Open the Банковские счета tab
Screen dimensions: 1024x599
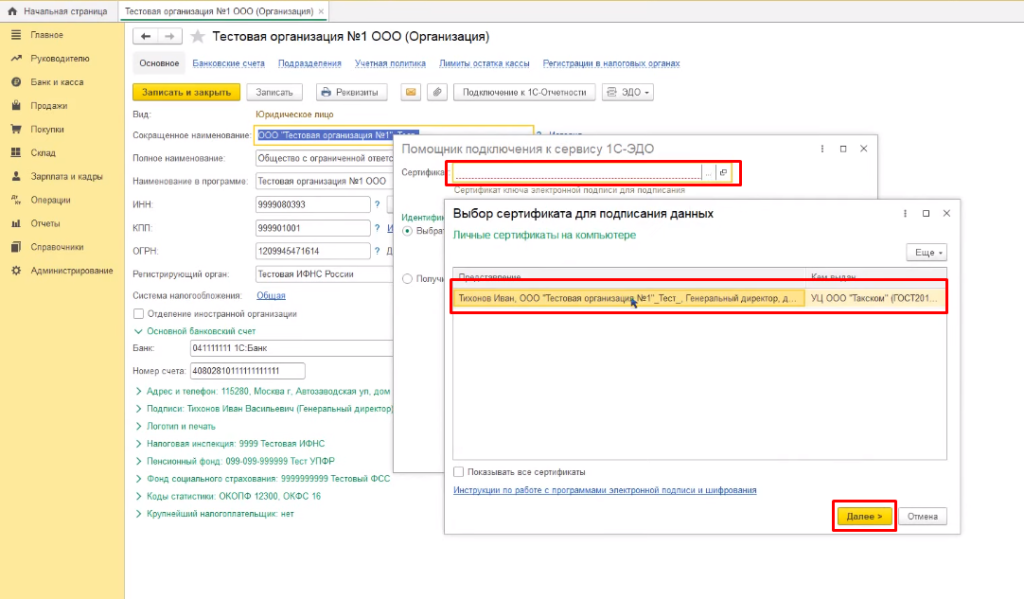[229, 63]
